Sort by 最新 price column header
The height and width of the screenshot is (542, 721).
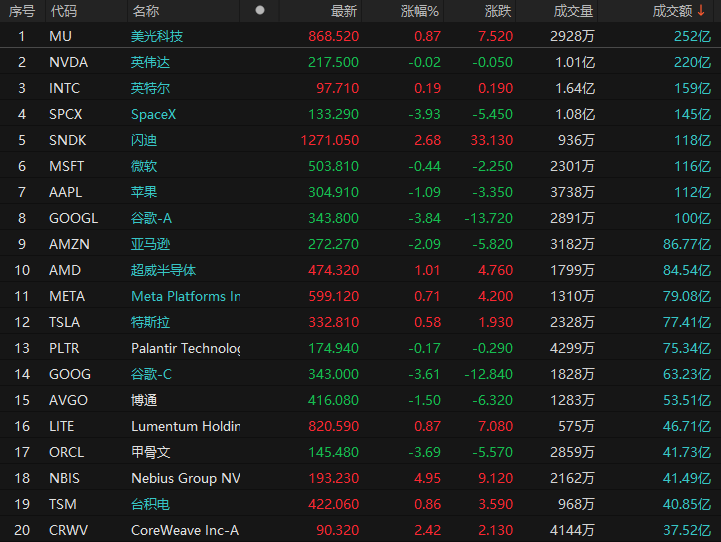coord(343,11)
